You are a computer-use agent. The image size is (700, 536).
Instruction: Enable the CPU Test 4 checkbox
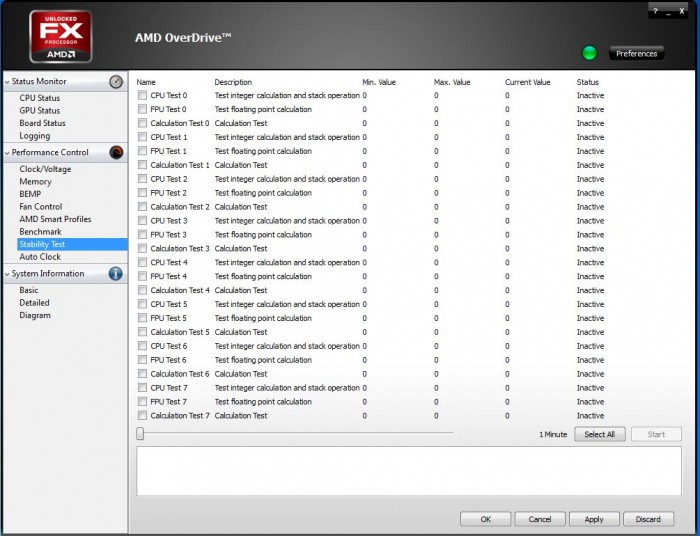(142, 262)
